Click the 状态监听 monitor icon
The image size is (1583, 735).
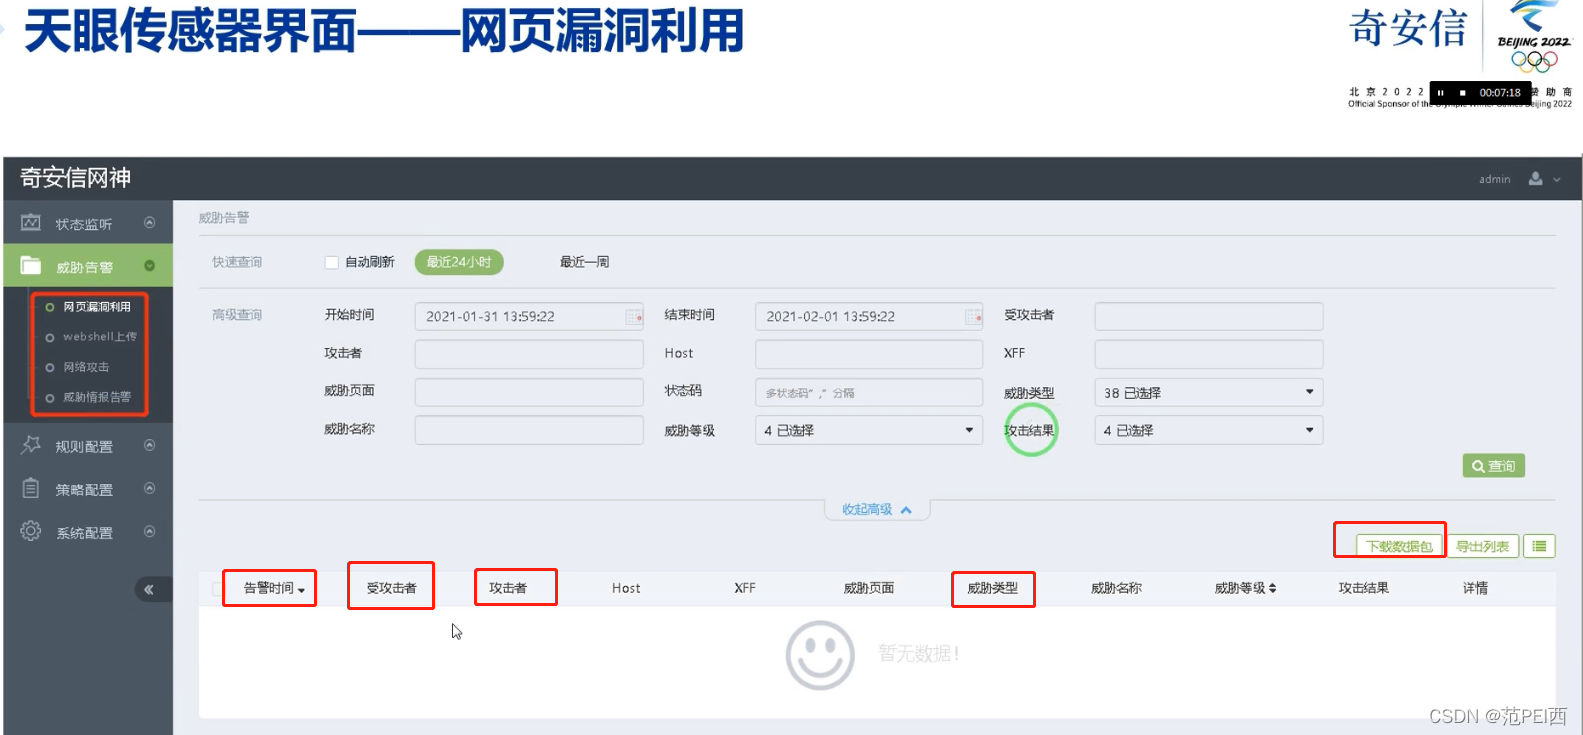tap(31, 222)
